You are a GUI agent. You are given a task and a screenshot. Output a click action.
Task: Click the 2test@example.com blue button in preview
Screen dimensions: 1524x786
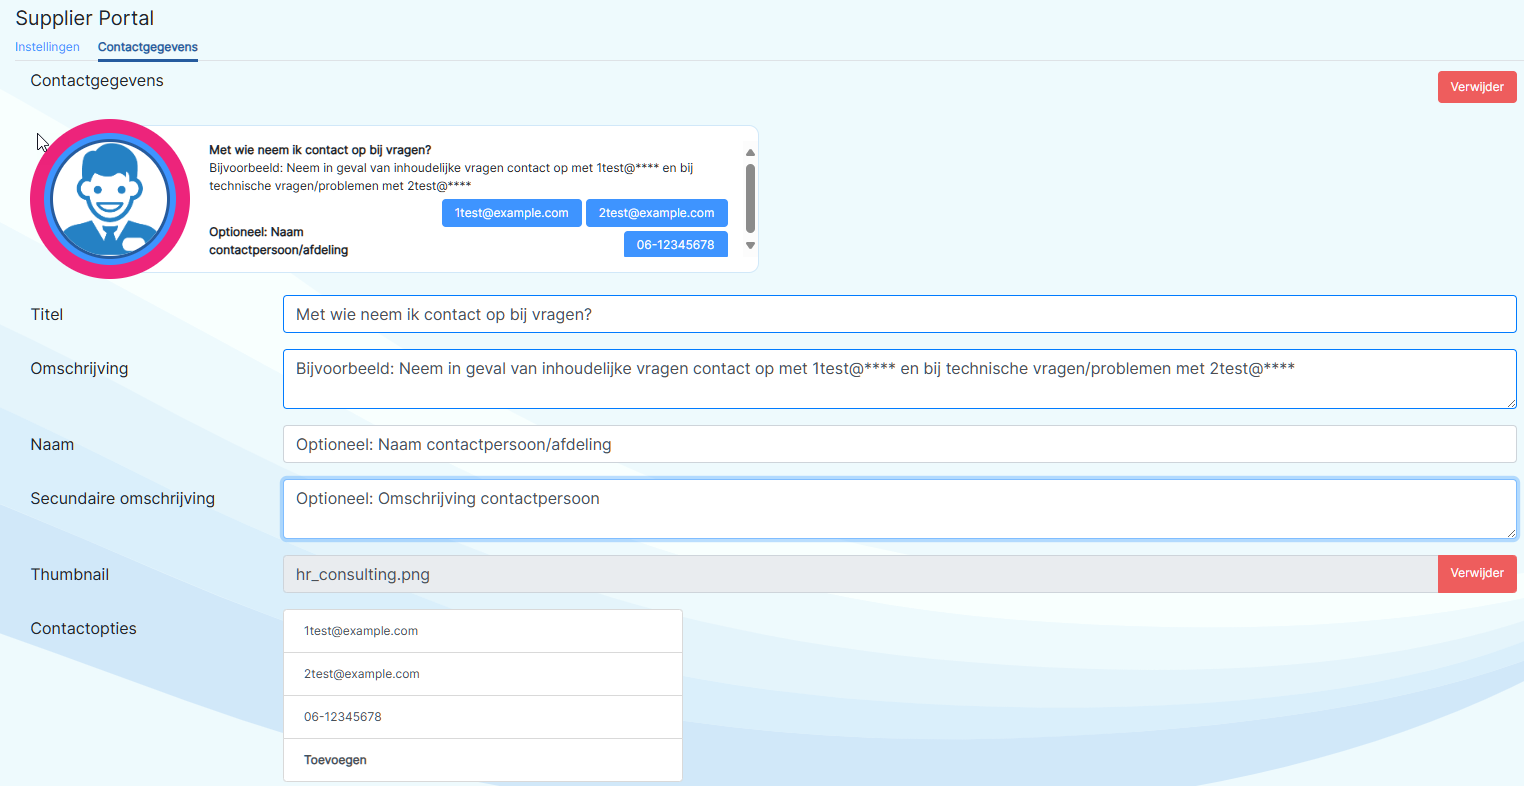point(656,213)
